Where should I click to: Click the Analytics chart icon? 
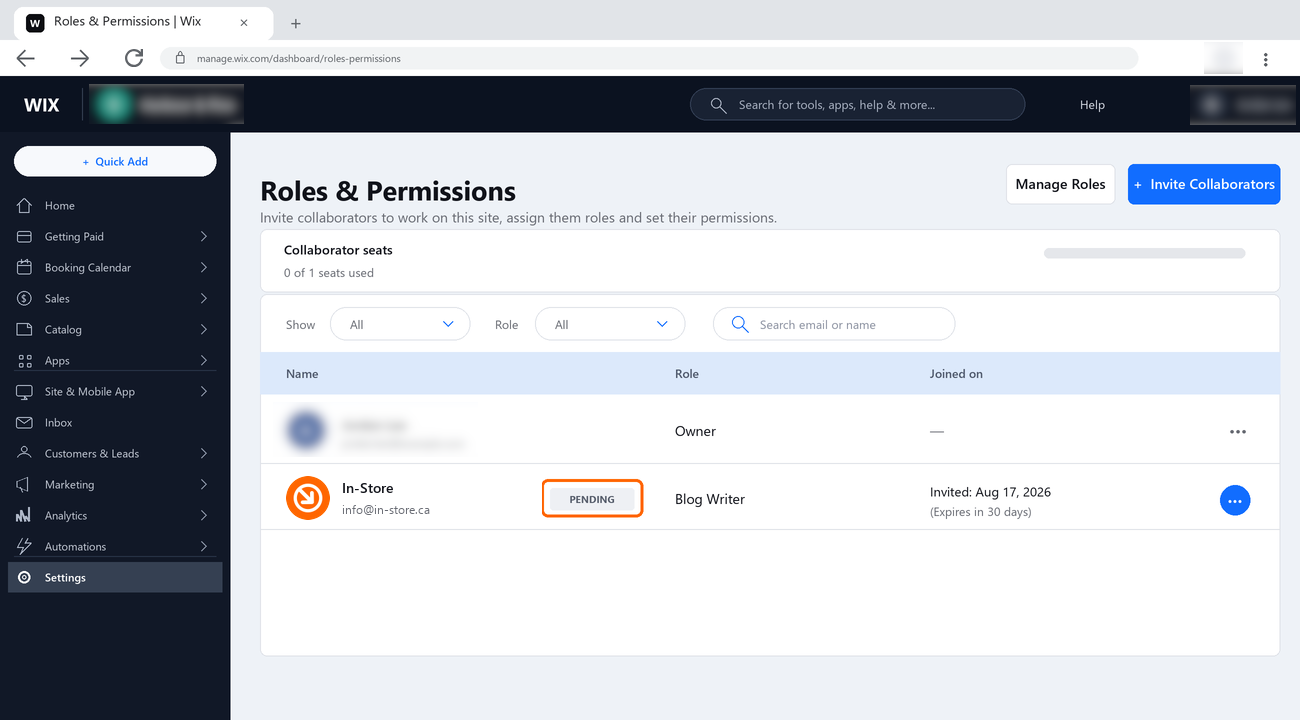coord(25,516)
